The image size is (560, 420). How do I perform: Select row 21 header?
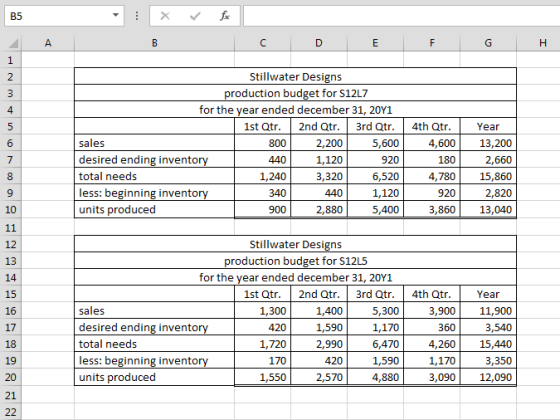pos(10,395)
